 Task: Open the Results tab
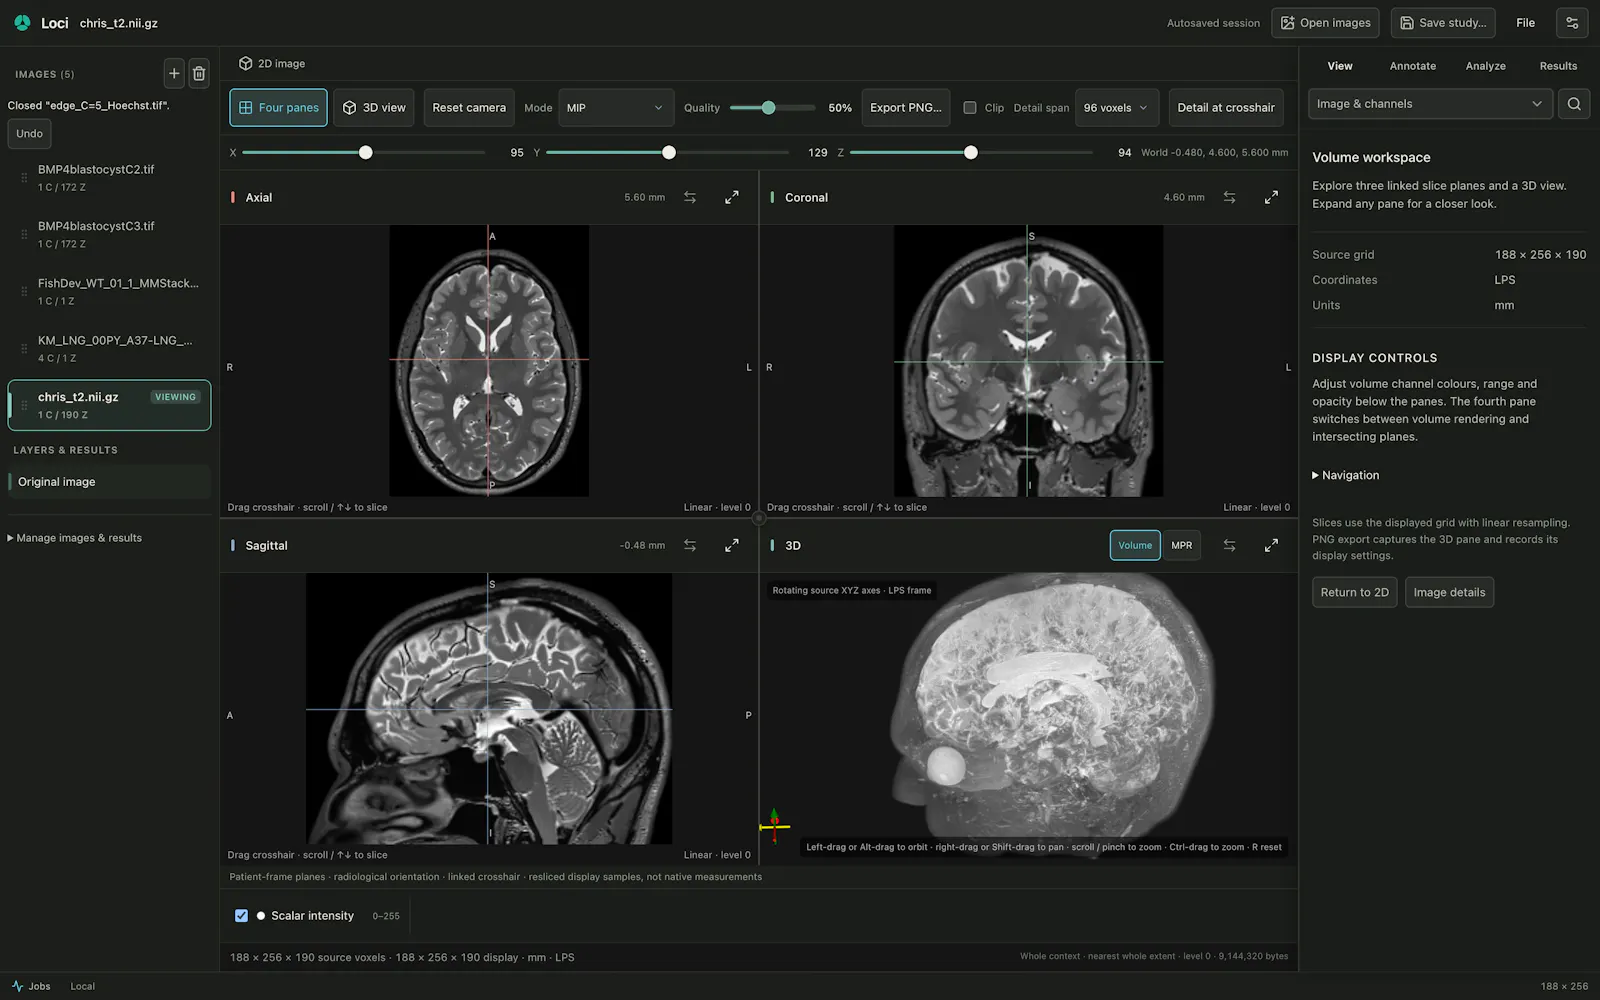click(x=1558, y=66)
